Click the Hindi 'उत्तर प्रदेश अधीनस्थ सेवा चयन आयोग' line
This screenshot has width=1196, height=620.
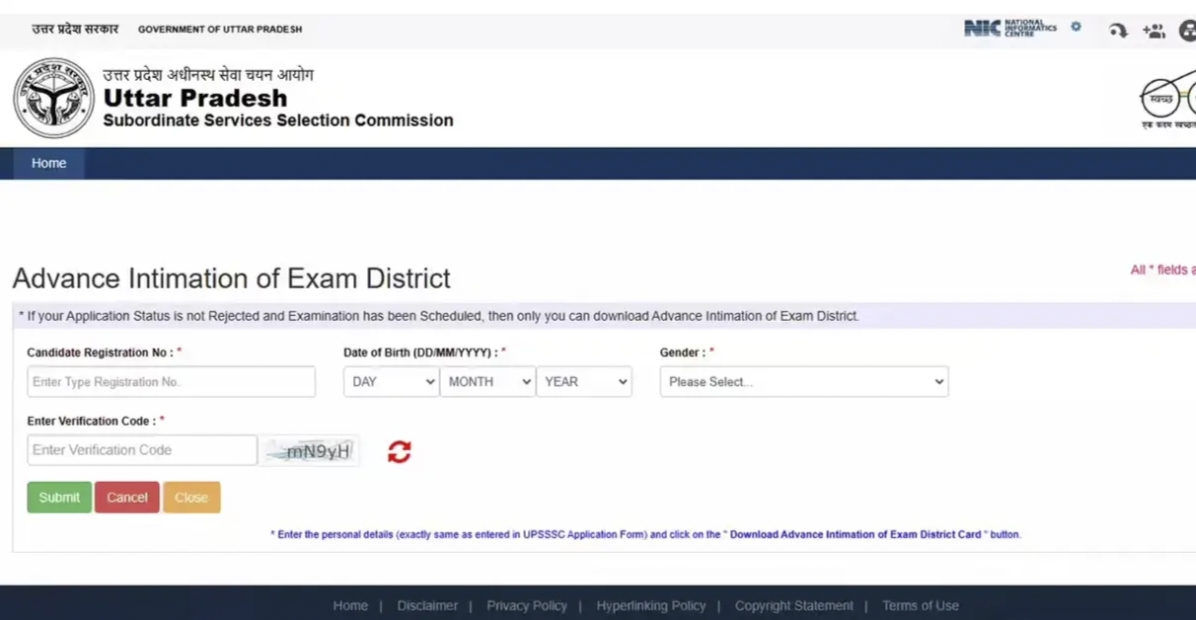tap(208, 75)
